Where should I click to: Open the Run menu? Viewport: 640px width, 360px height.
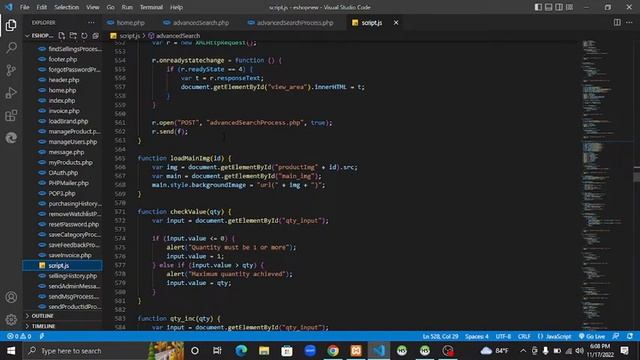[x=127, y=7]
